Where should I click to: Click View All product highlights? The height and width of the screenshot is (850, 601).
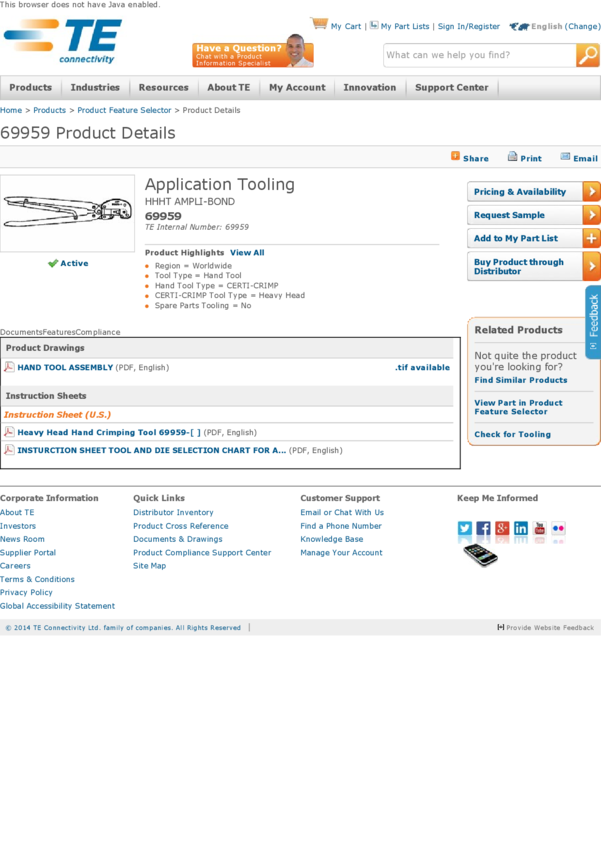click(x=247, y=253)
